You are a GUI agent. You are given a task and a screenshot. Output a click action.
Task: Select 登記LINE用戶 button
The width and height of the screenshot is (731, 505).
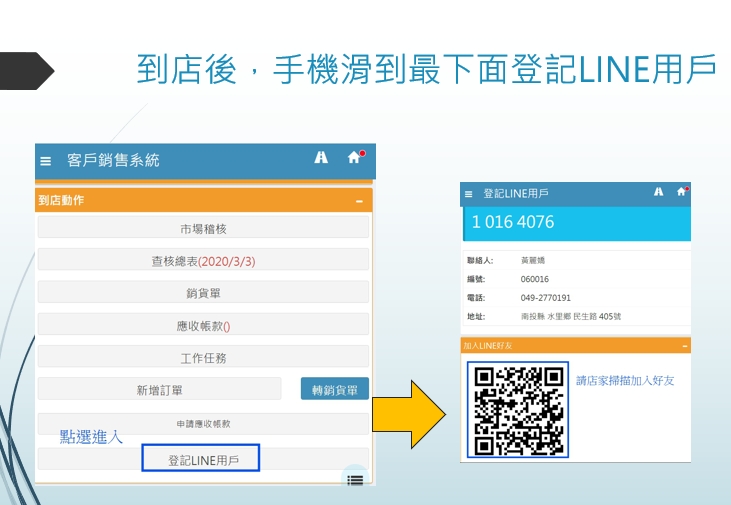click(200, 459)
